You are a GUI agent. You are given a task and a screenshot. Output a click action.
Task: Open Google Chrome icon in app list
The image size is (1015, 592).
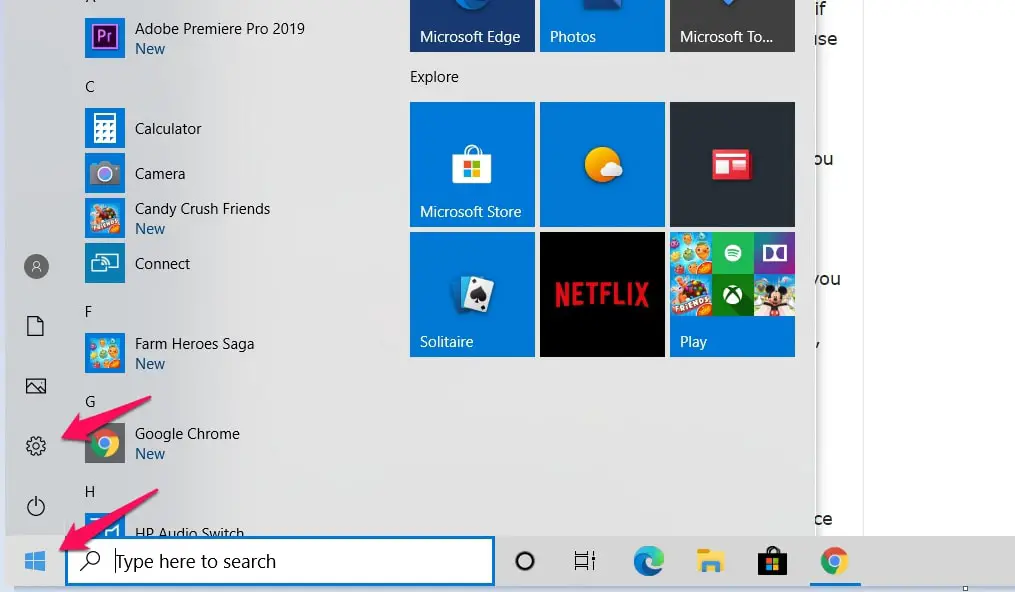coord(105,443)
